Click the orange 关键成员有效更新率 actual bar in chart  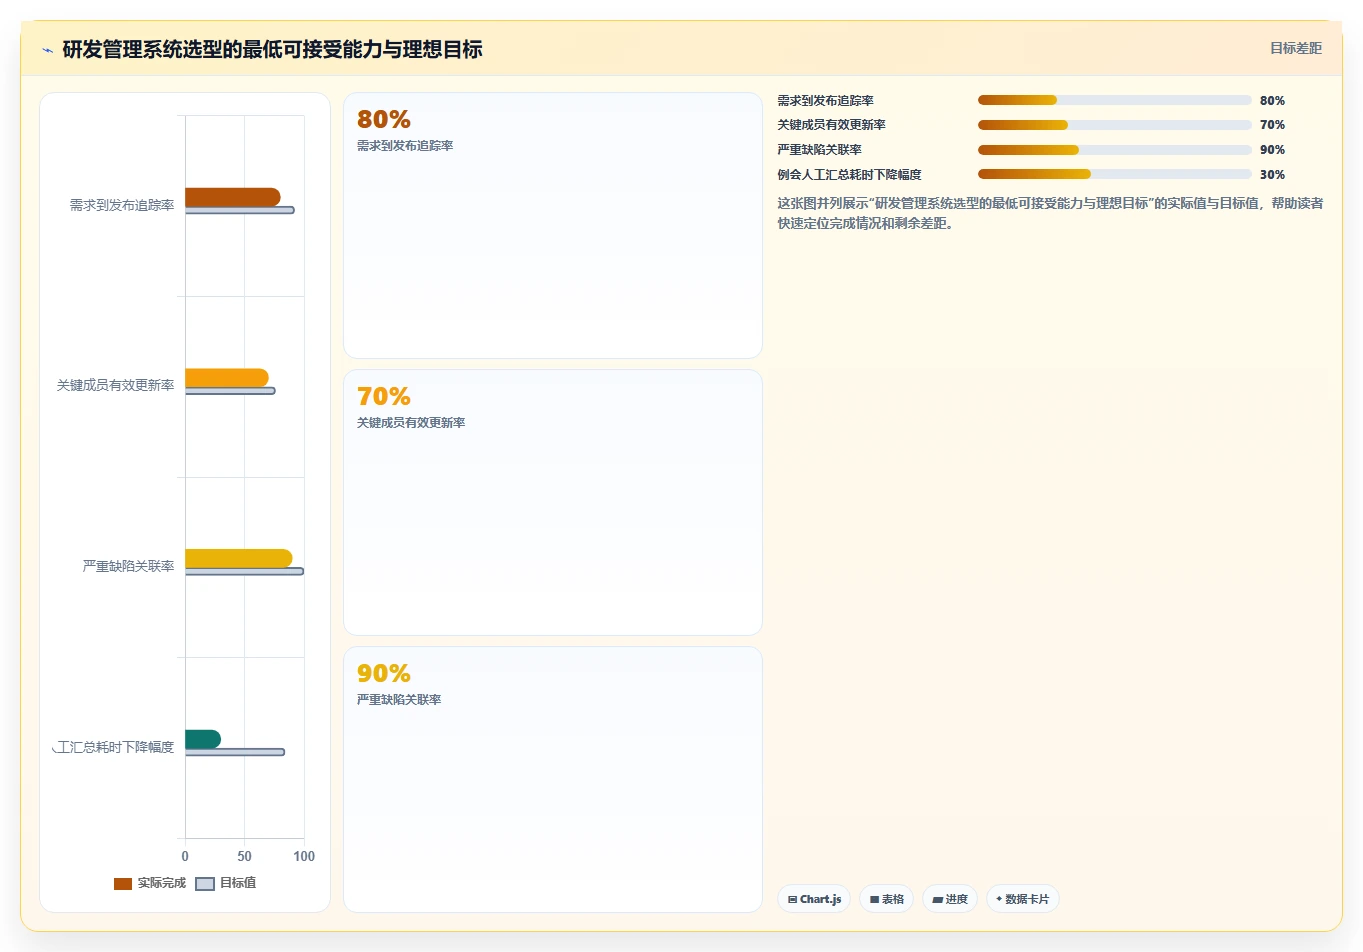coord(226,378)
